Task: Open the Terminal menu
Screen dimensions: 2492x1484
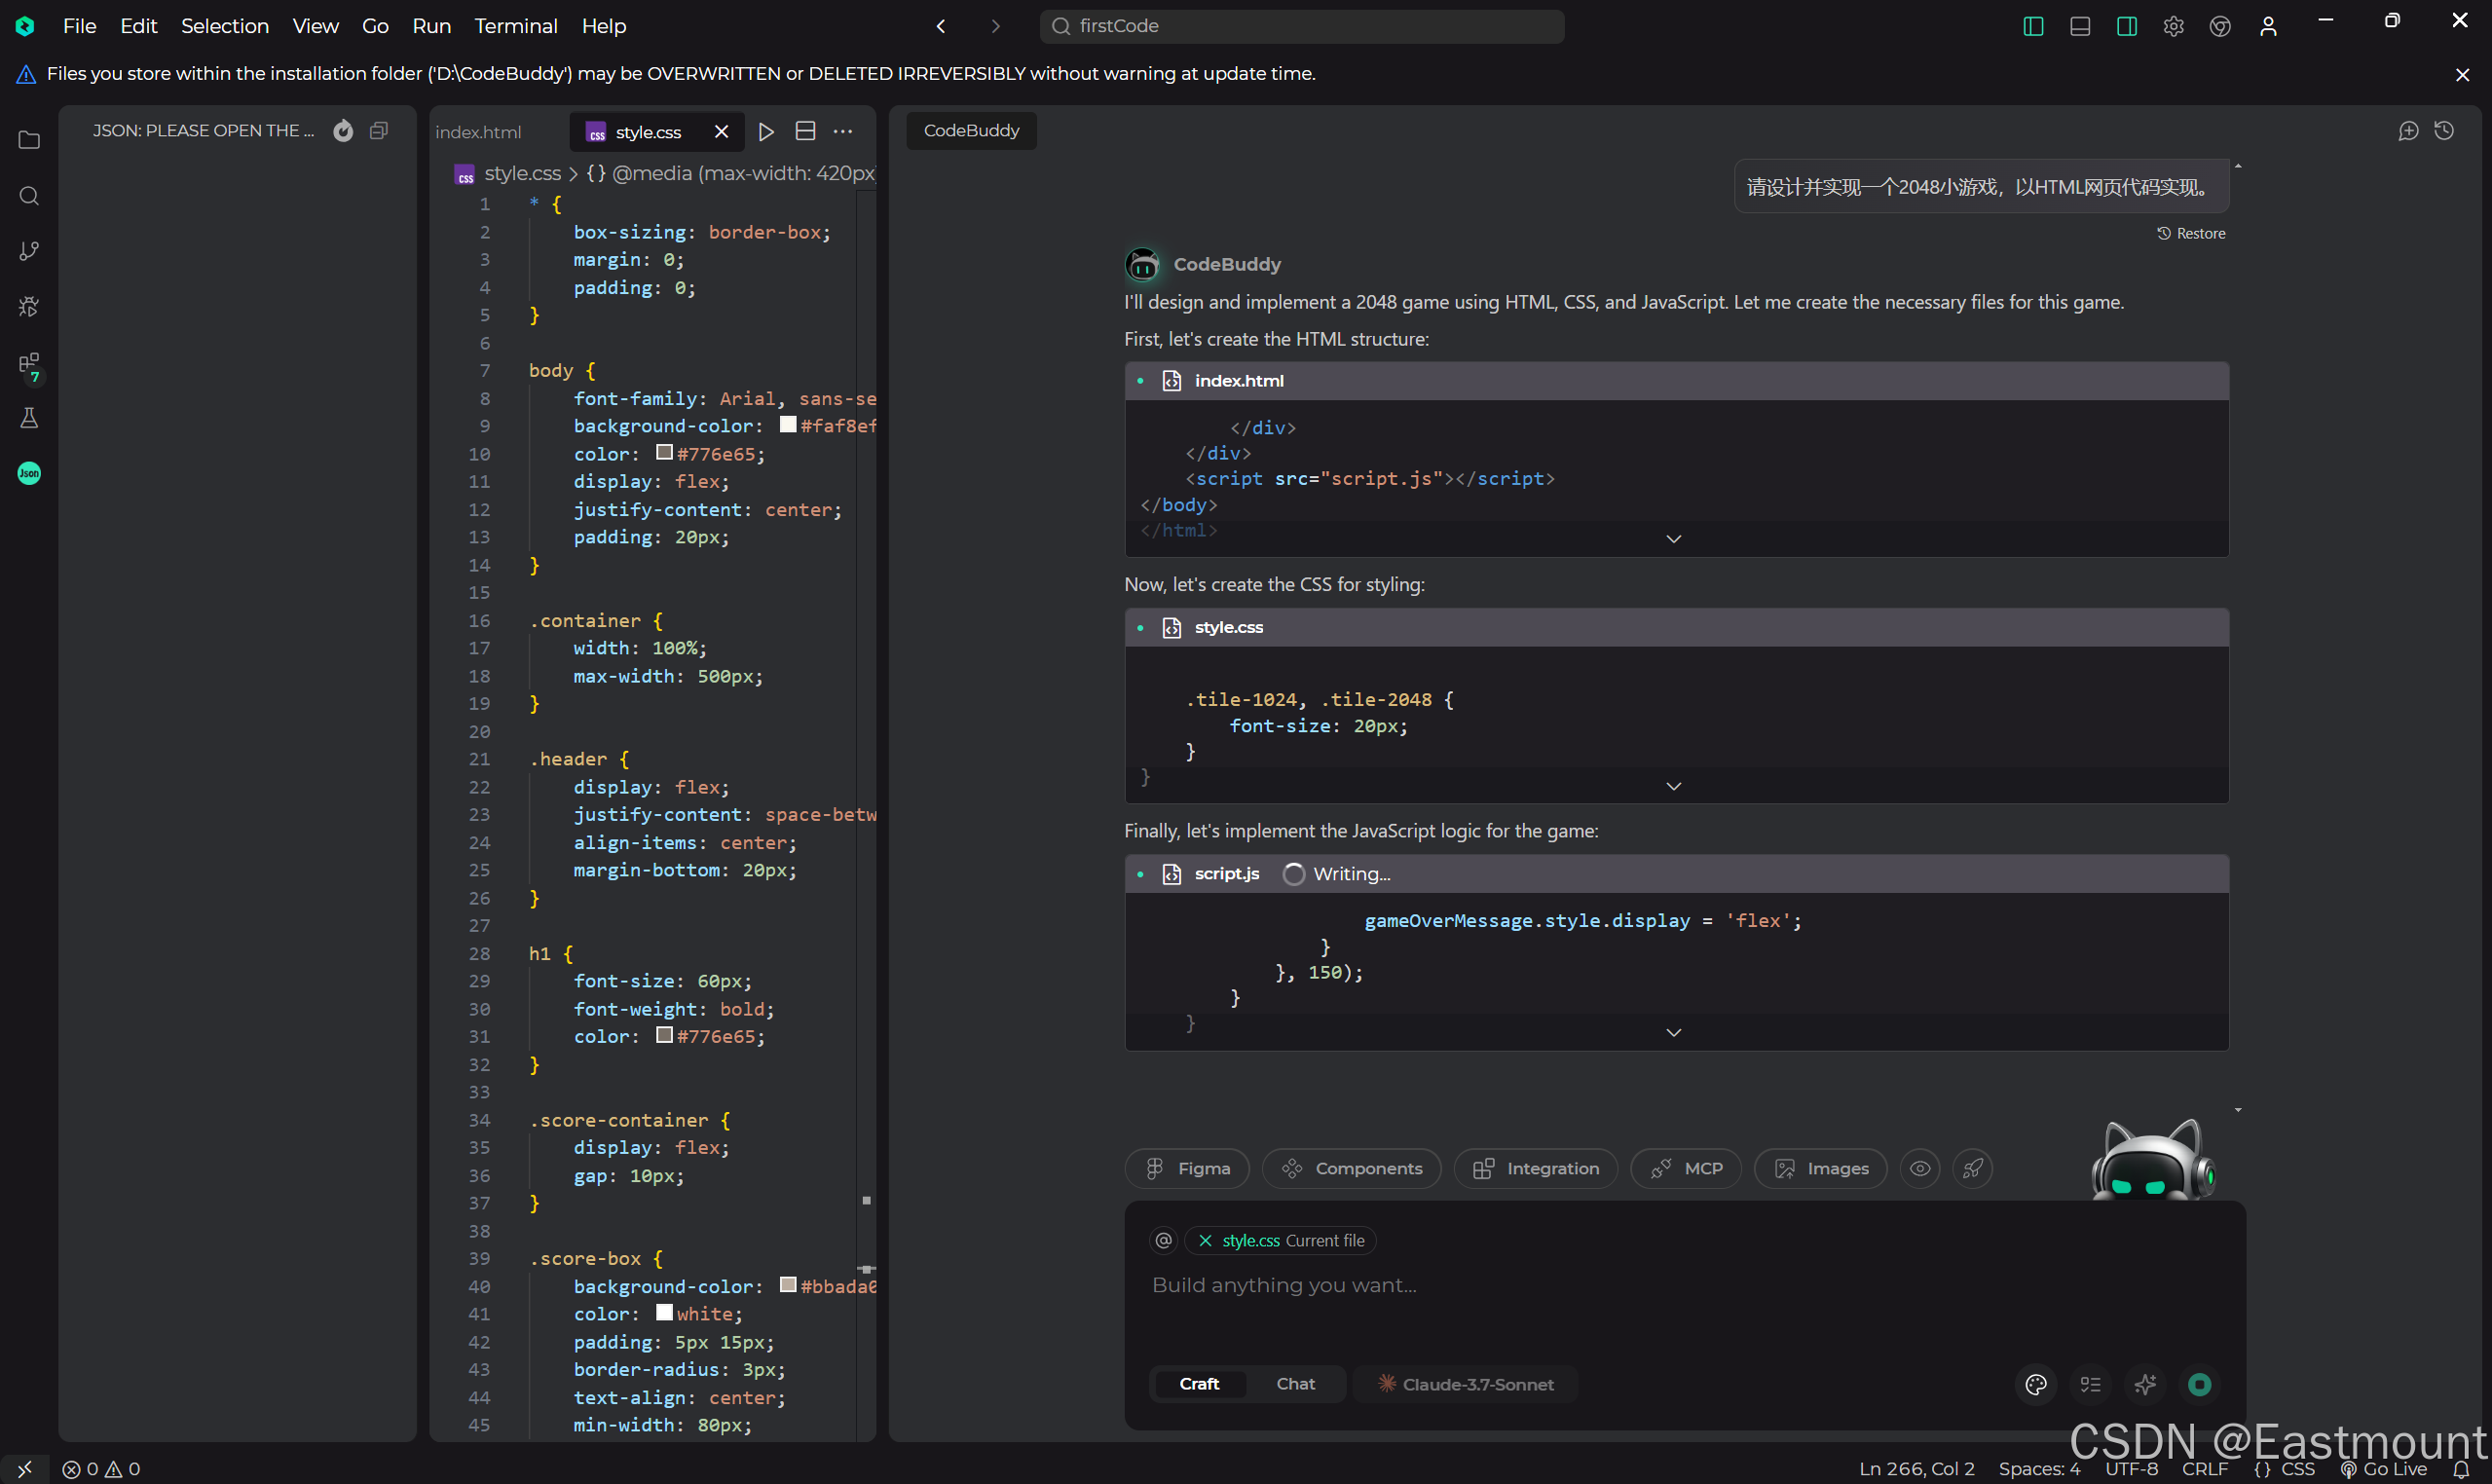Action: tap(515, 26)
